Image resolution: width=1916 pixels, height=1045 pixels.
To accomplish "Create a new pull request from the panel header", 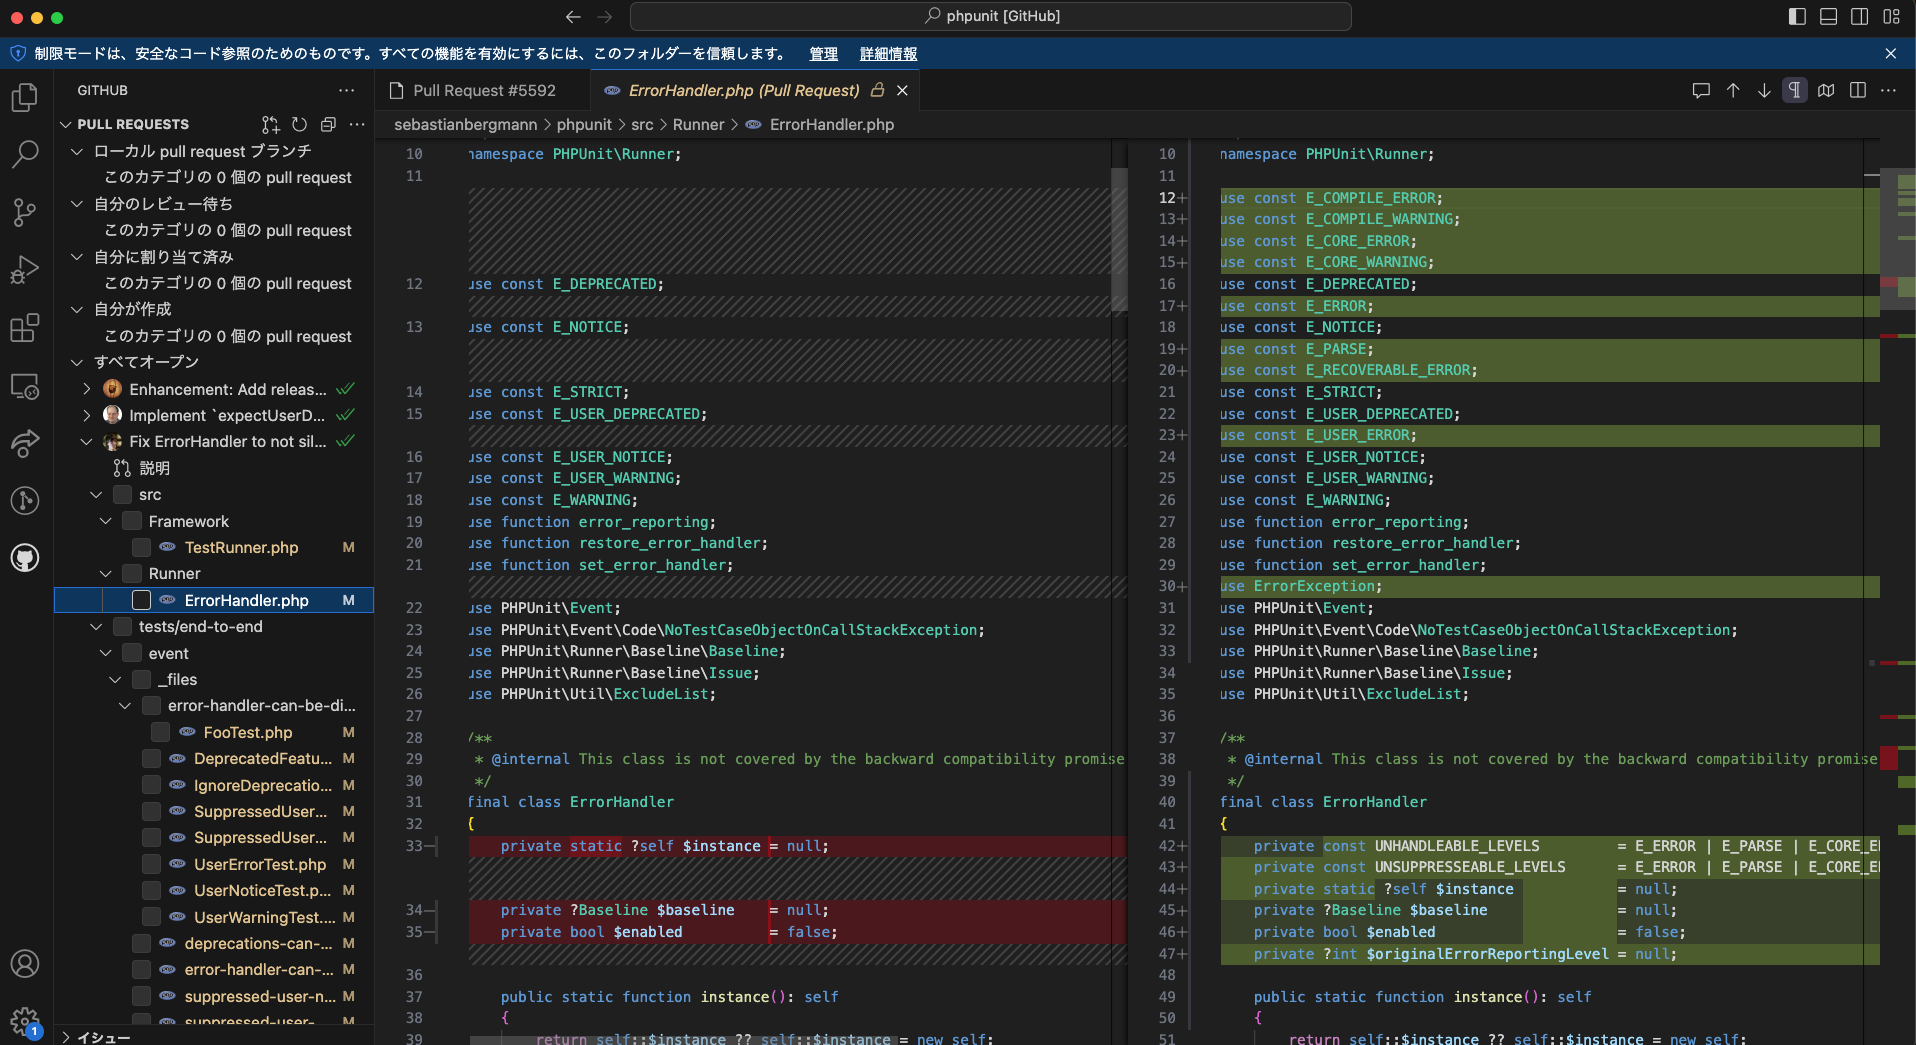I will point(270,124).
